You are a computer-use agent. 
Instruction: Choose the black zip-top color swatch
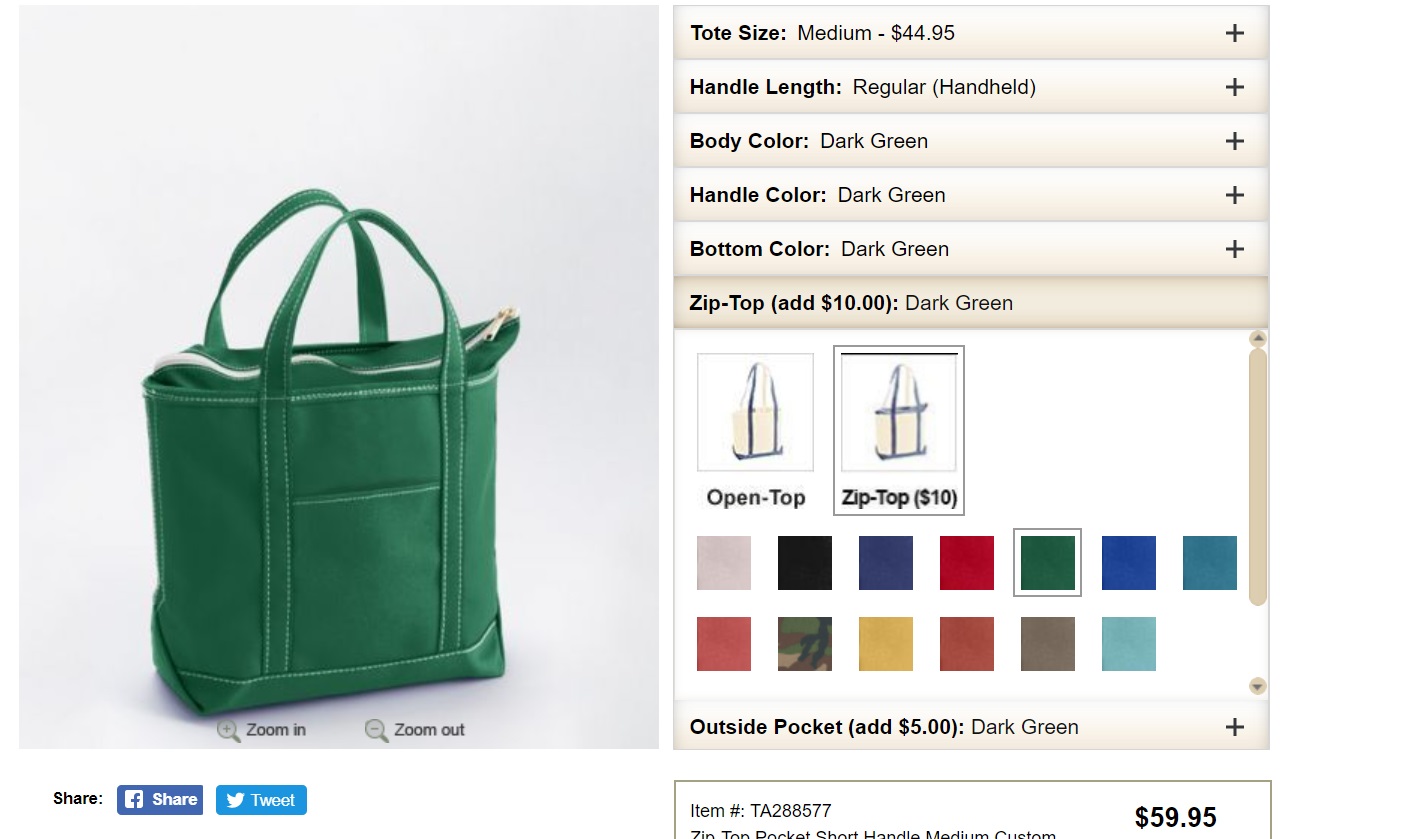tap(805, 563)
